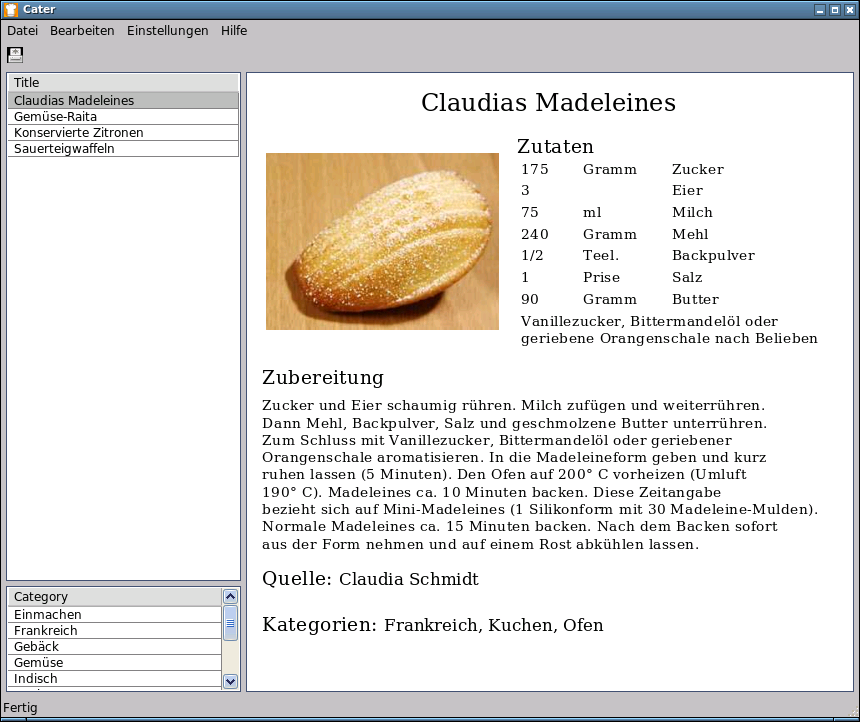Open the Bearbeiten menu
860x722 pixels.
tap(82, 31)
